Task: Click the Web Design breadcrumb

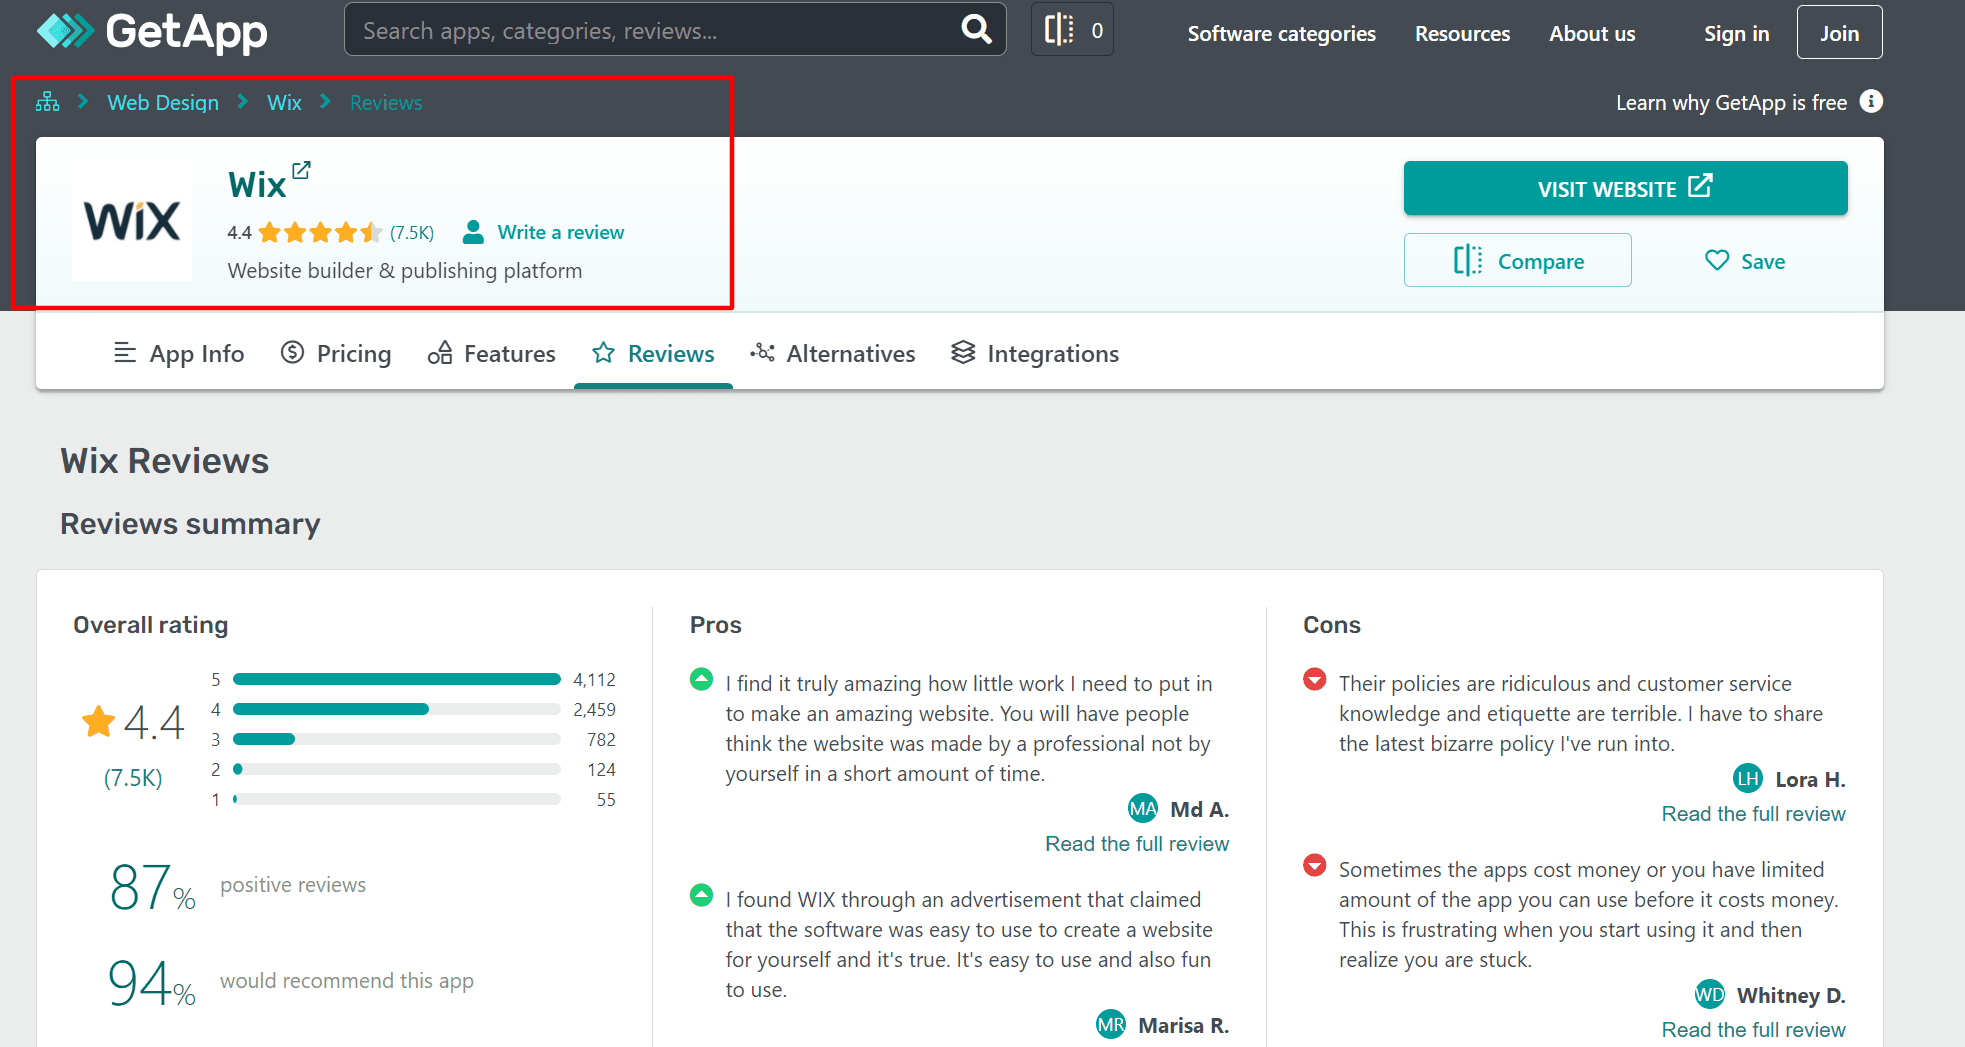Action: (x=163, y=102)
